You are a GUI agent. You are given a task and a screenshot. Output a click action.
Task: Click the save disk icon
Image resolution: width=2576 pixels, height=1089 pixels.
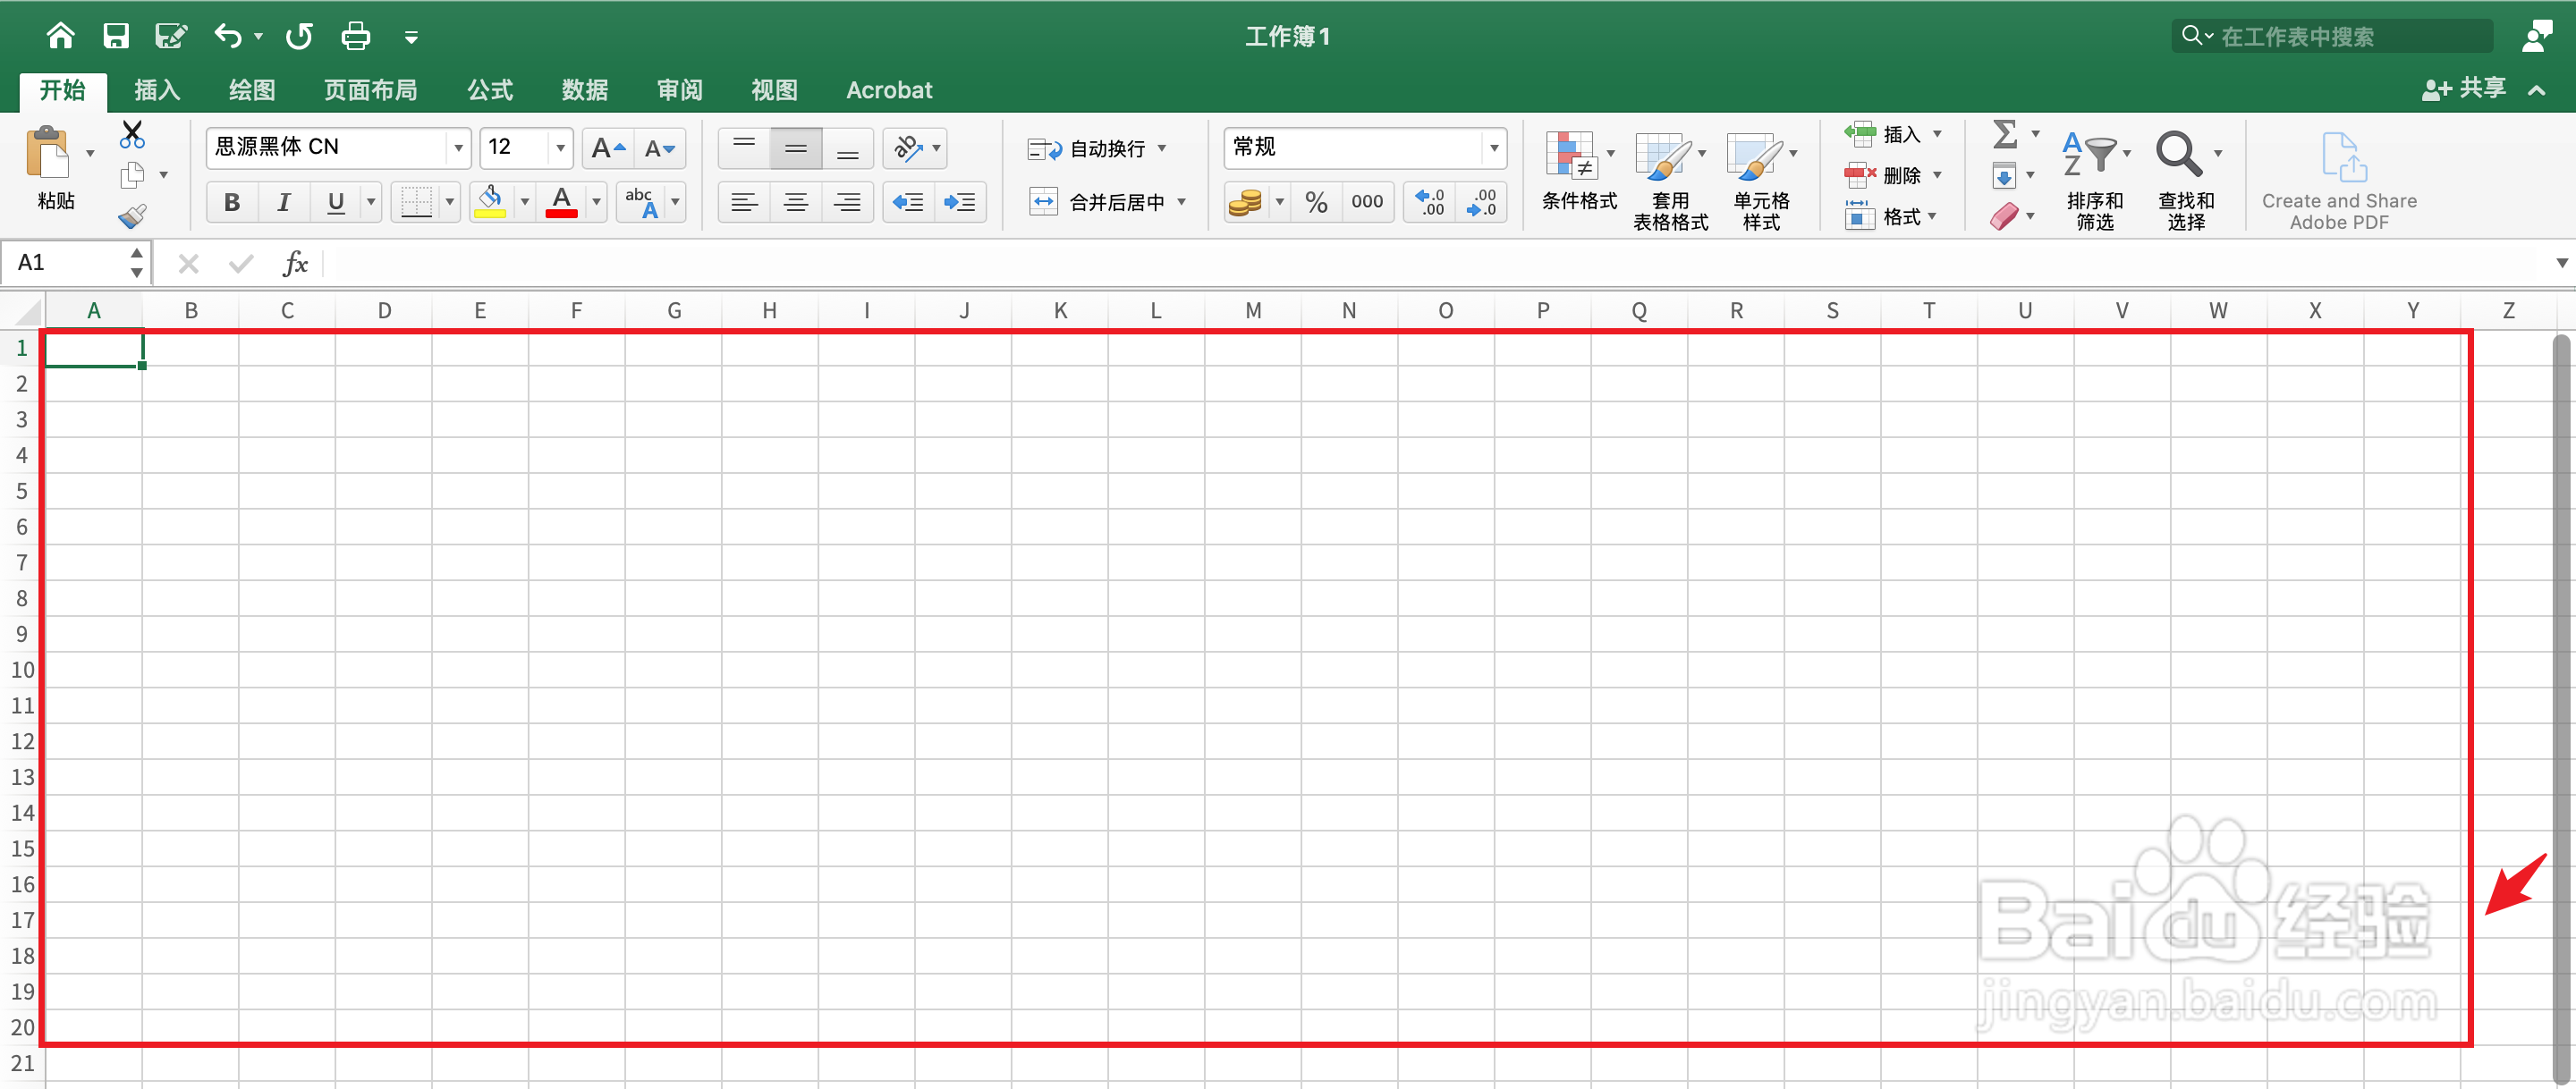(x=116, y=37)
